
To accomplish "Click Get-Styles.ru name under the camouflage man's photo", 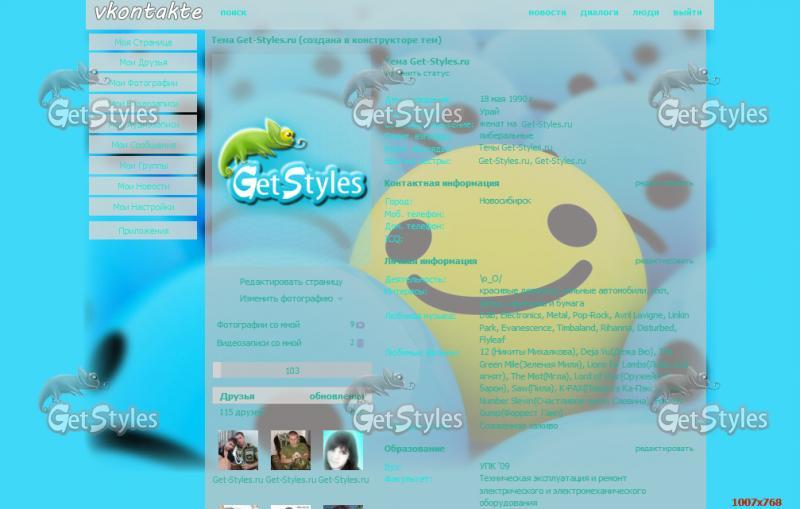I will click(x=291, y=479).
